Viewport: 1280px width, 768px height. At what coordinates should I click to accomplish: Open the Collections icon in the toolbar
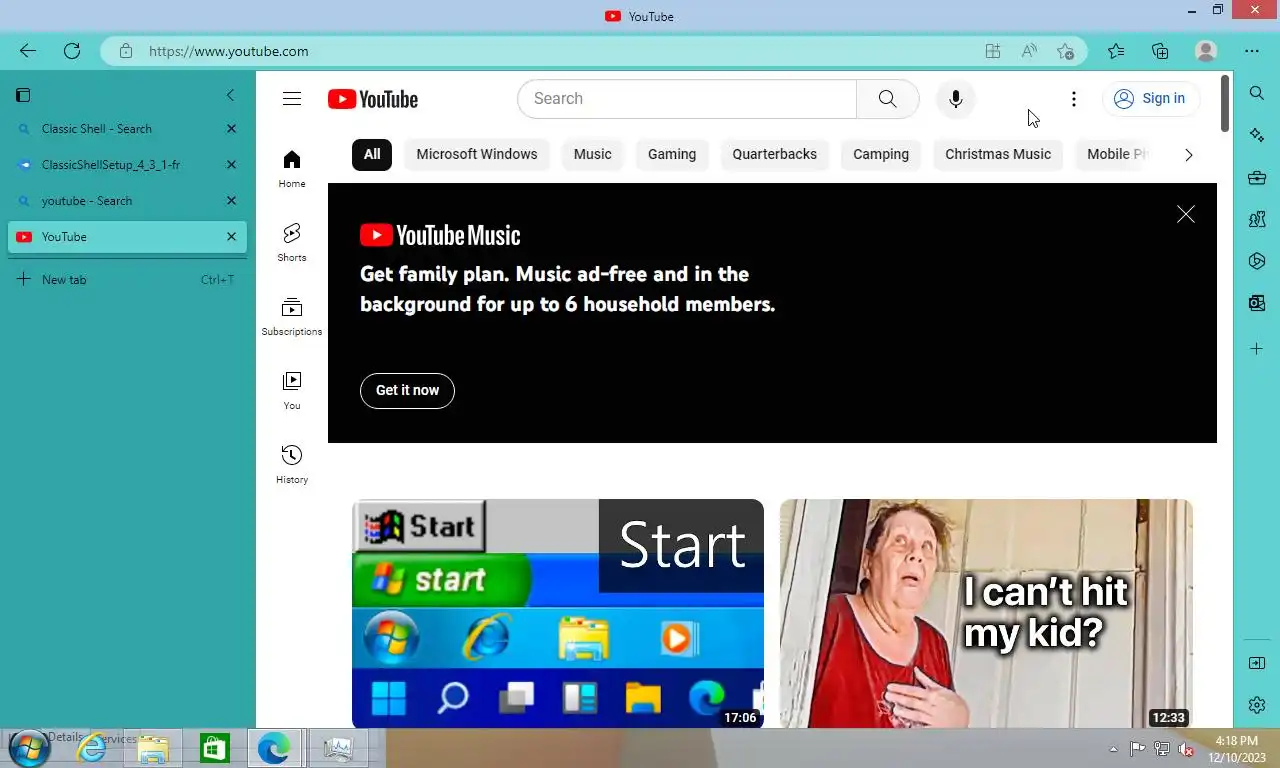click(x=1160, y=51)
